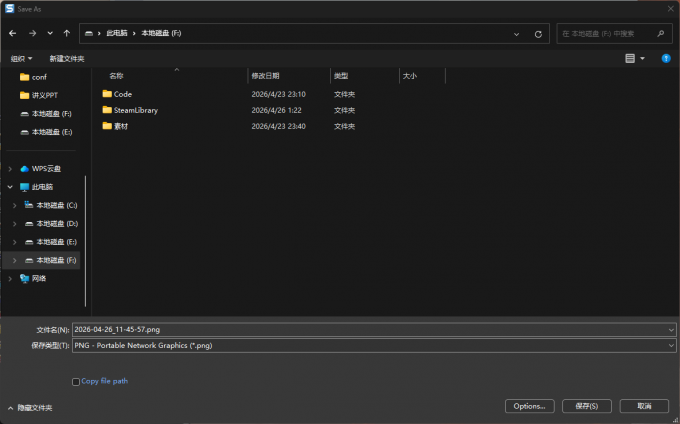Viewport: 680px width, 424px height.
Task: Click 取消 to cancel saving
Action: [644, 406]
